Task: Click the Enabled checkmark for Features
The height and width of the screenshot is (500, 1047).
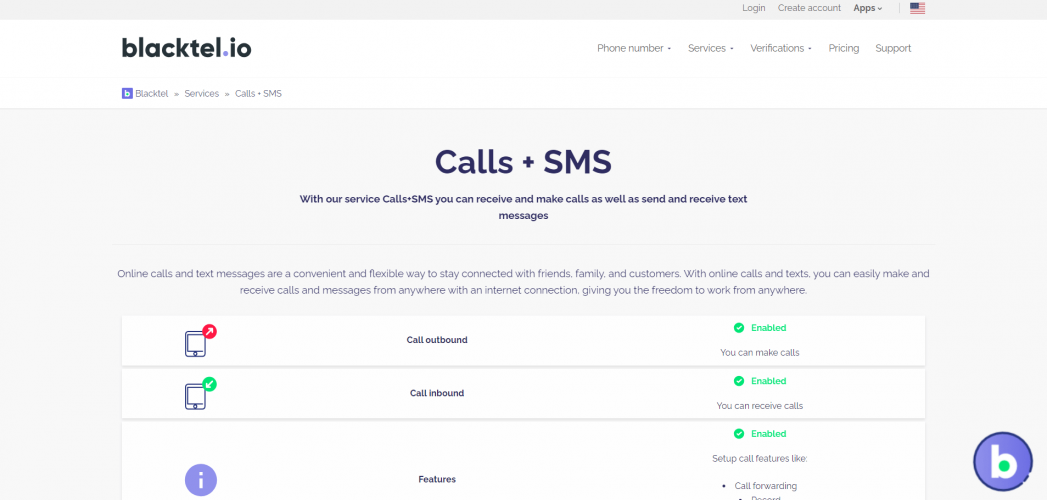Action: 739,434
